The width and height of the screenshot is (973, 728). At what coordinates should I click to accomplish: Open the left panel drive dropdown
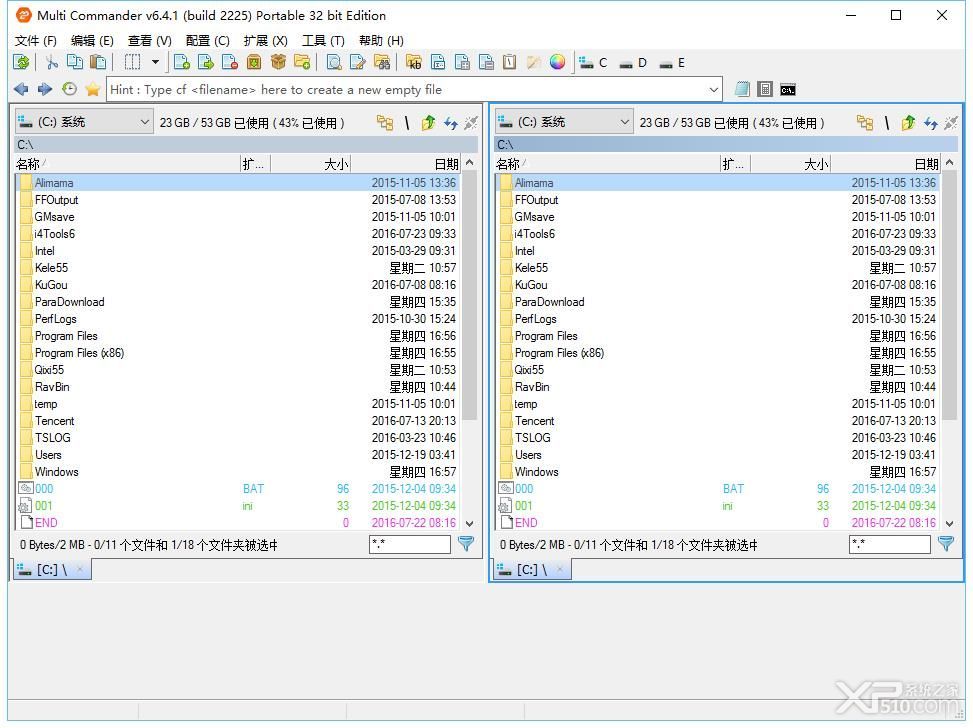pyautogui.click(x=83, y=122)
